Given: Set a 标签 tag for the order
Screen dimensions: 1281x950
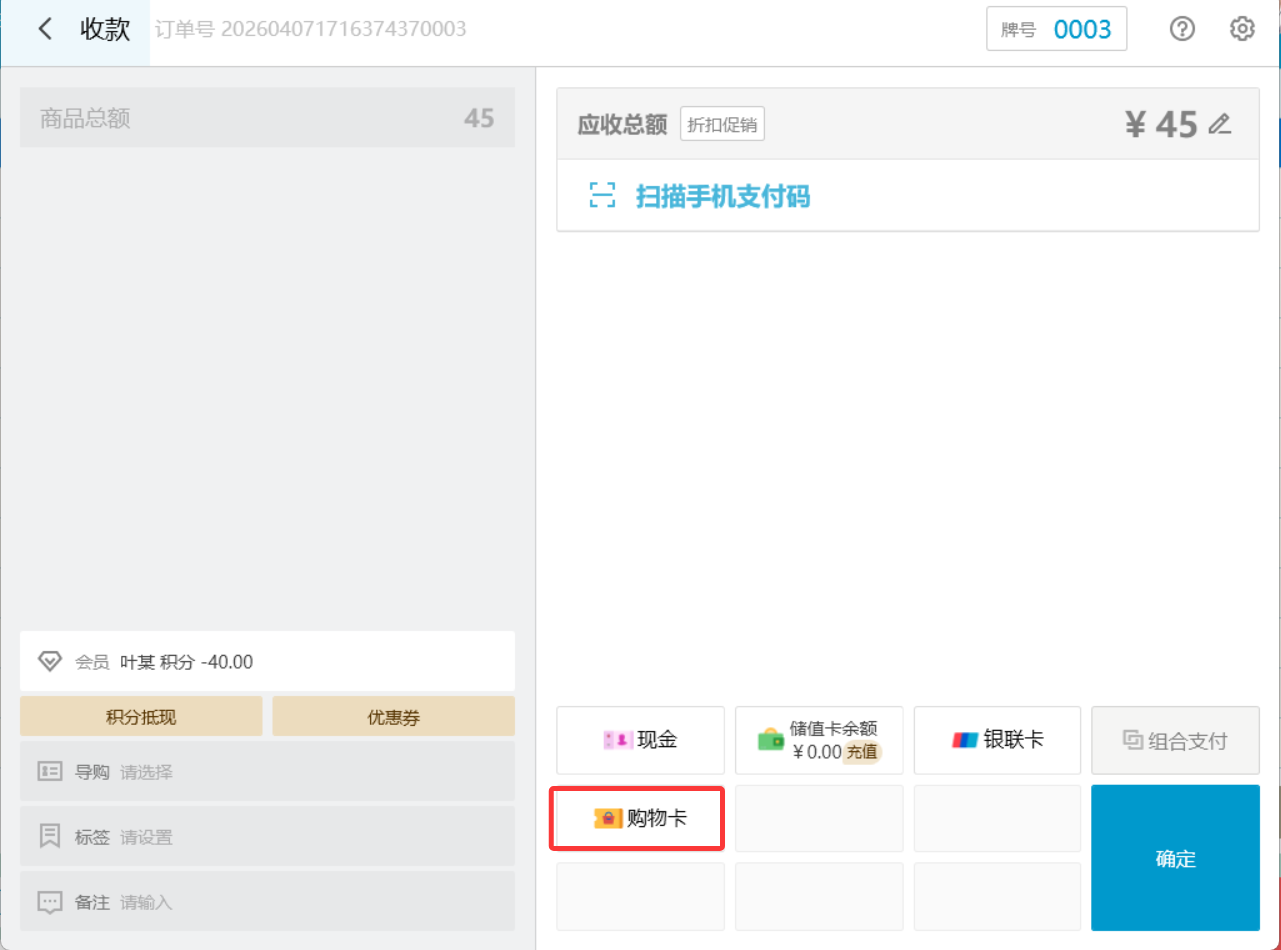Looking at the screenshot, I should 267,837.
